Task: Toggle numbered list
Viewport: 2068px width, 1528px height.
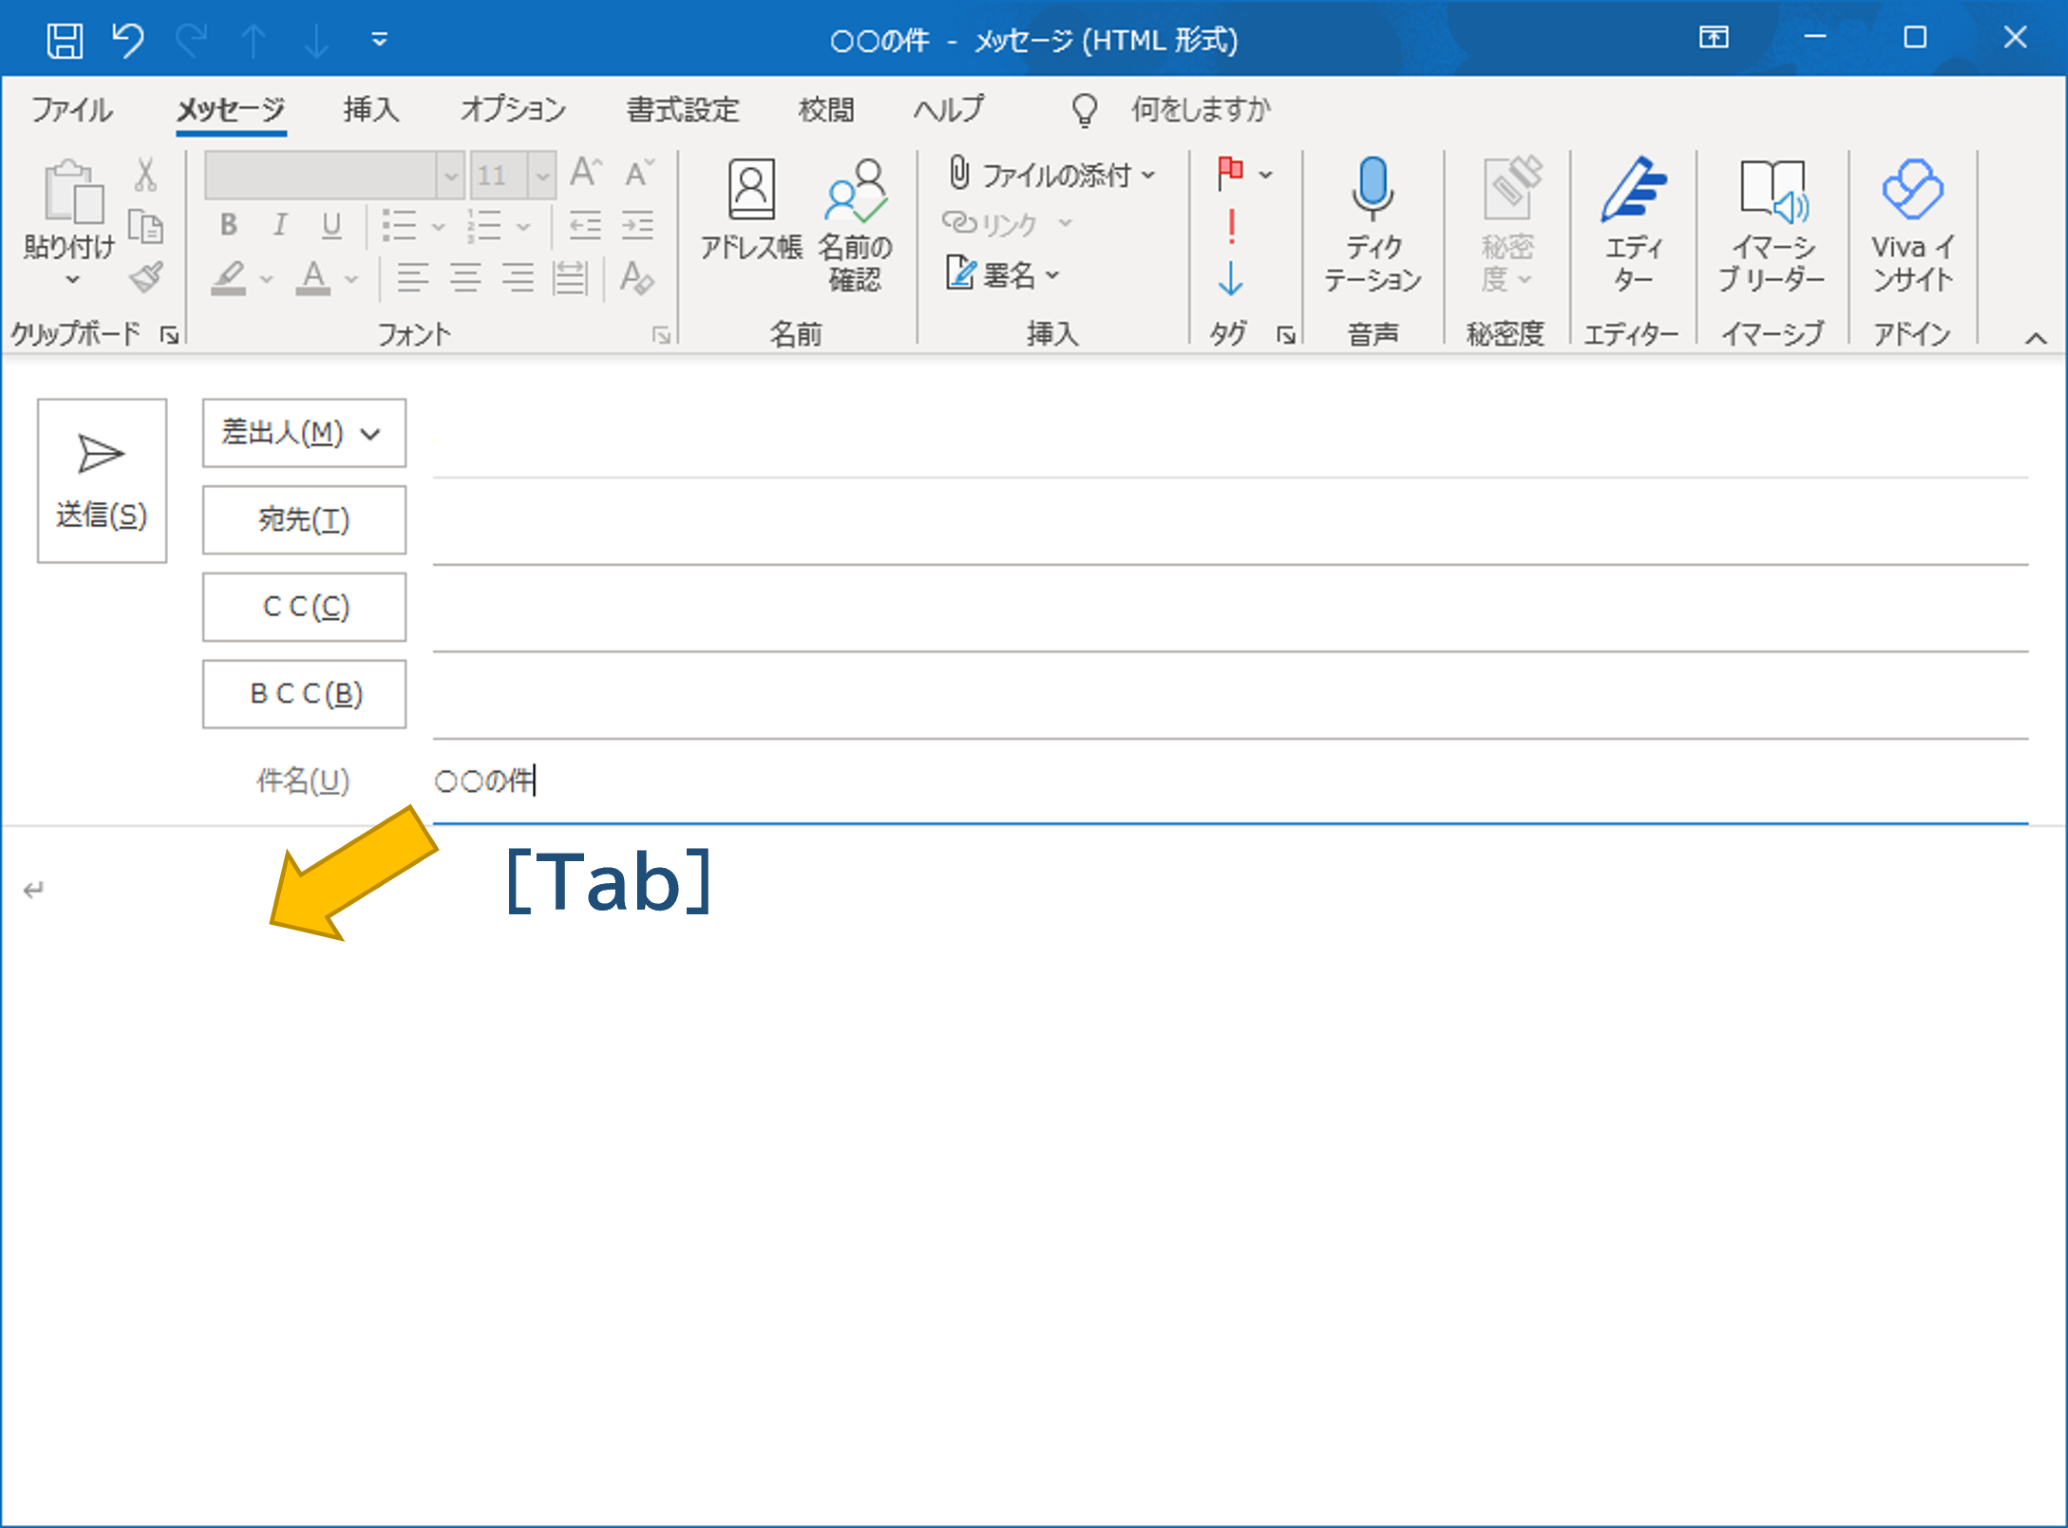Action: 485,226
